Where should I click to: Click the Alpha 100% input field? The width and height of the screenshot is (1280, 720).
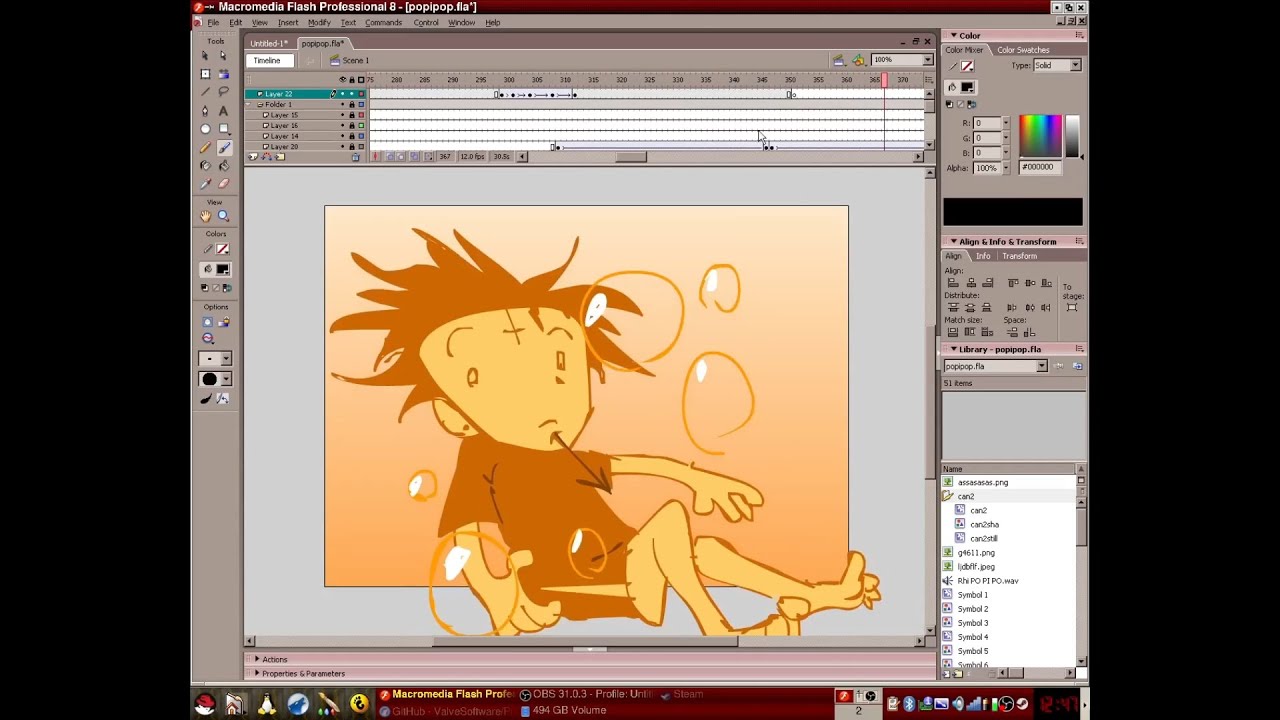point(985,168)
